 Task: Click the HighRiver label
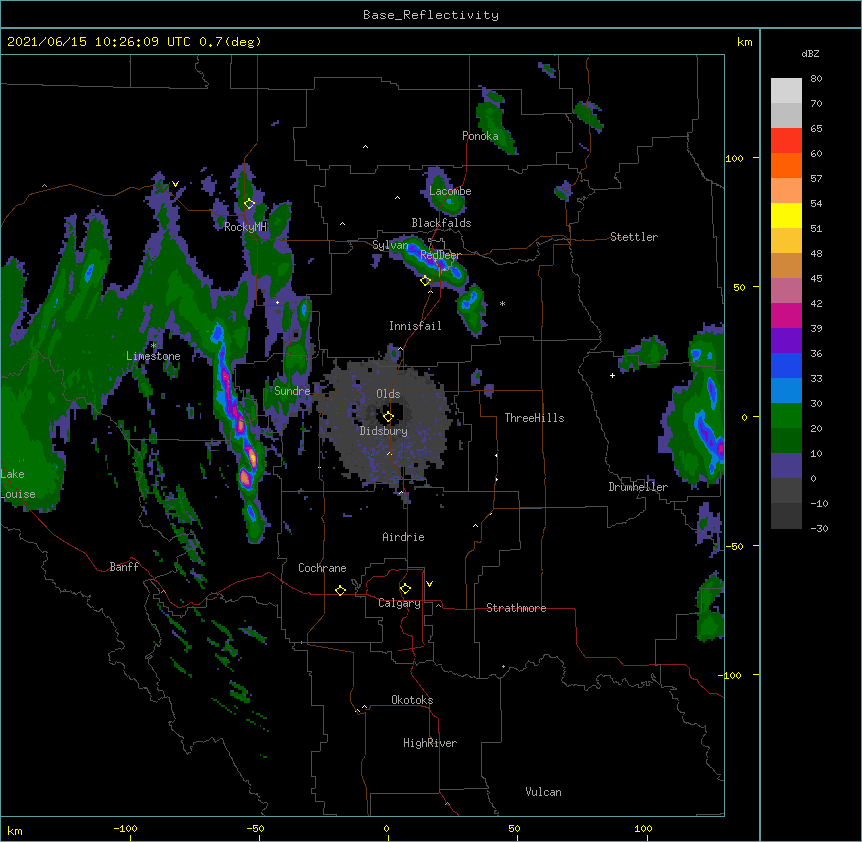pos(430,743)
